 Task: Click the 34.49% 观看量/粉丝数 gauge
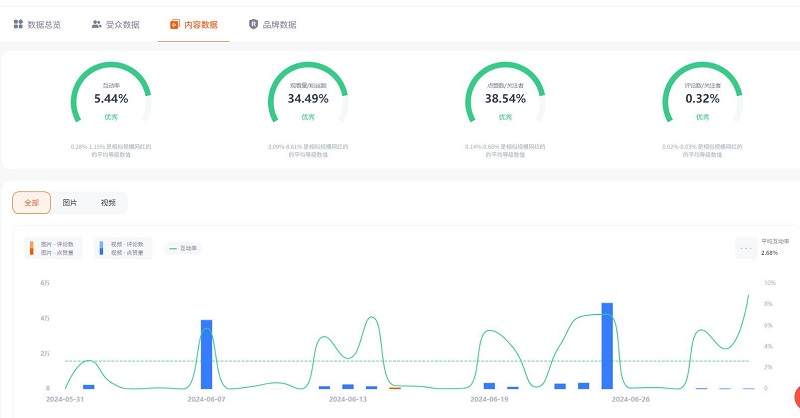click(308, 100)
